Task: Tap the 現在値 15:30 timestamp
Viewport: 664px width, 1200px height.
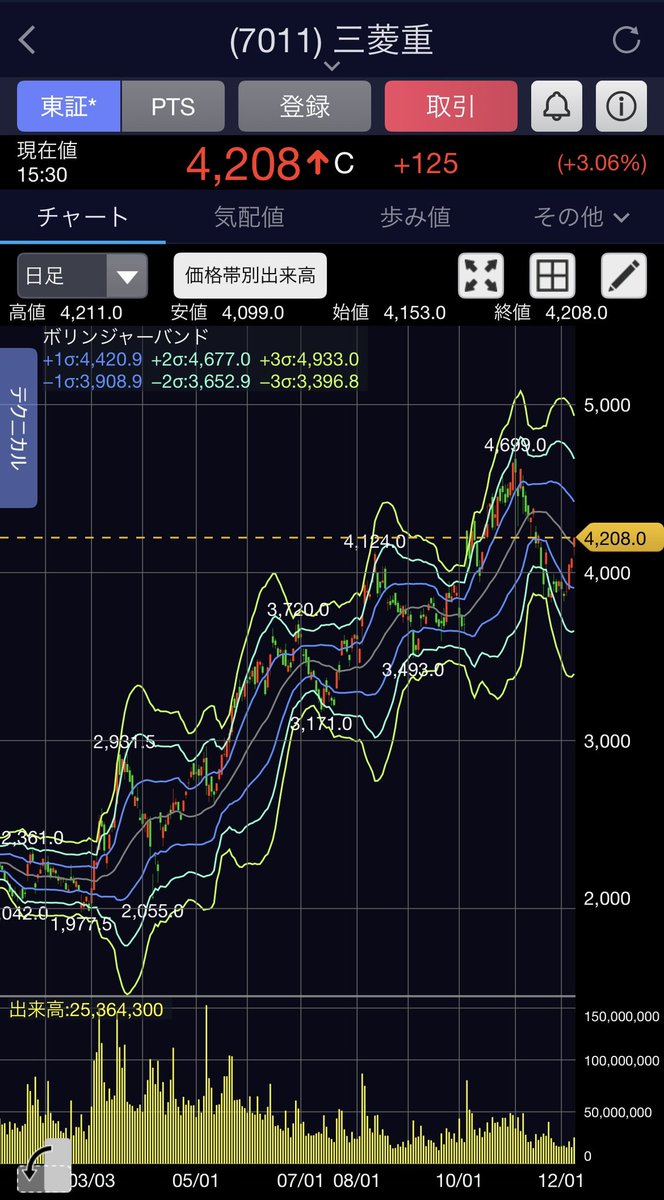Action: (47, 163)
